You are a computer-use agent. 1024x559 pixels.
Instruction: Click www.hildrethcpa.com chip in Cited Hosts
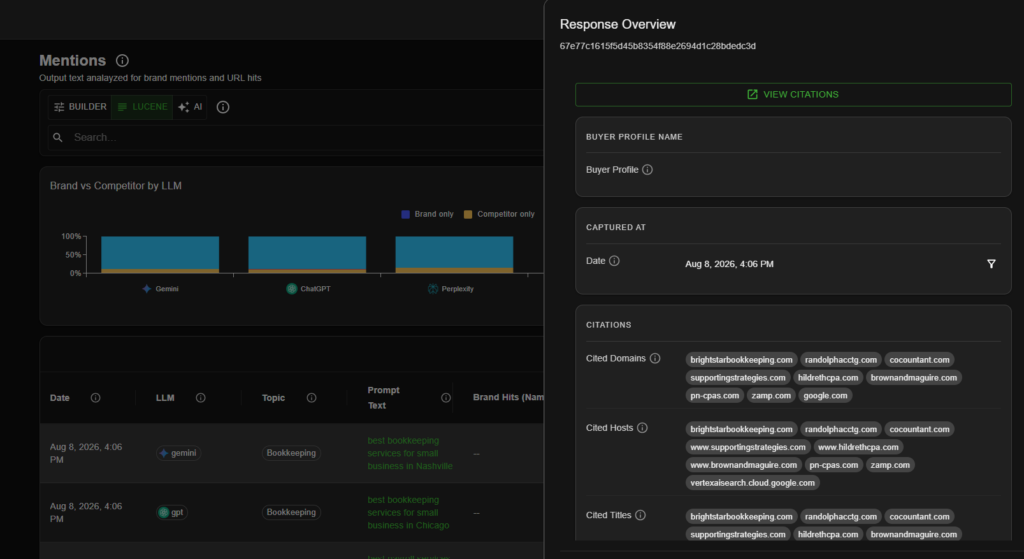pyautogui.click(x=858, y=447)
